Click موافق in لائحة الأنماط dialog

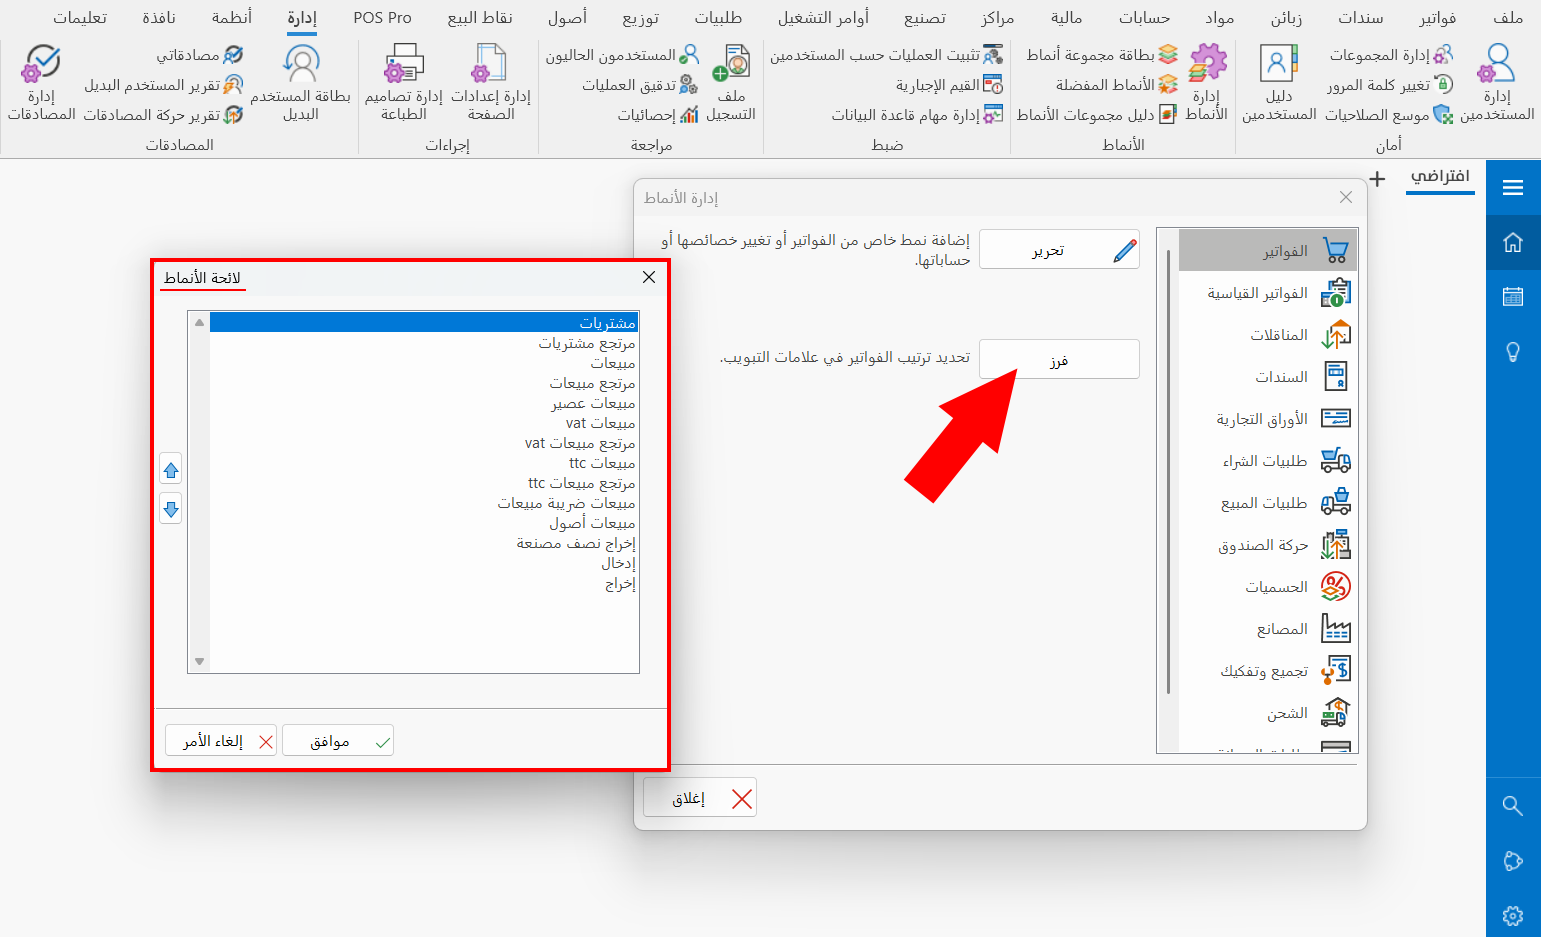click(338, 741)
